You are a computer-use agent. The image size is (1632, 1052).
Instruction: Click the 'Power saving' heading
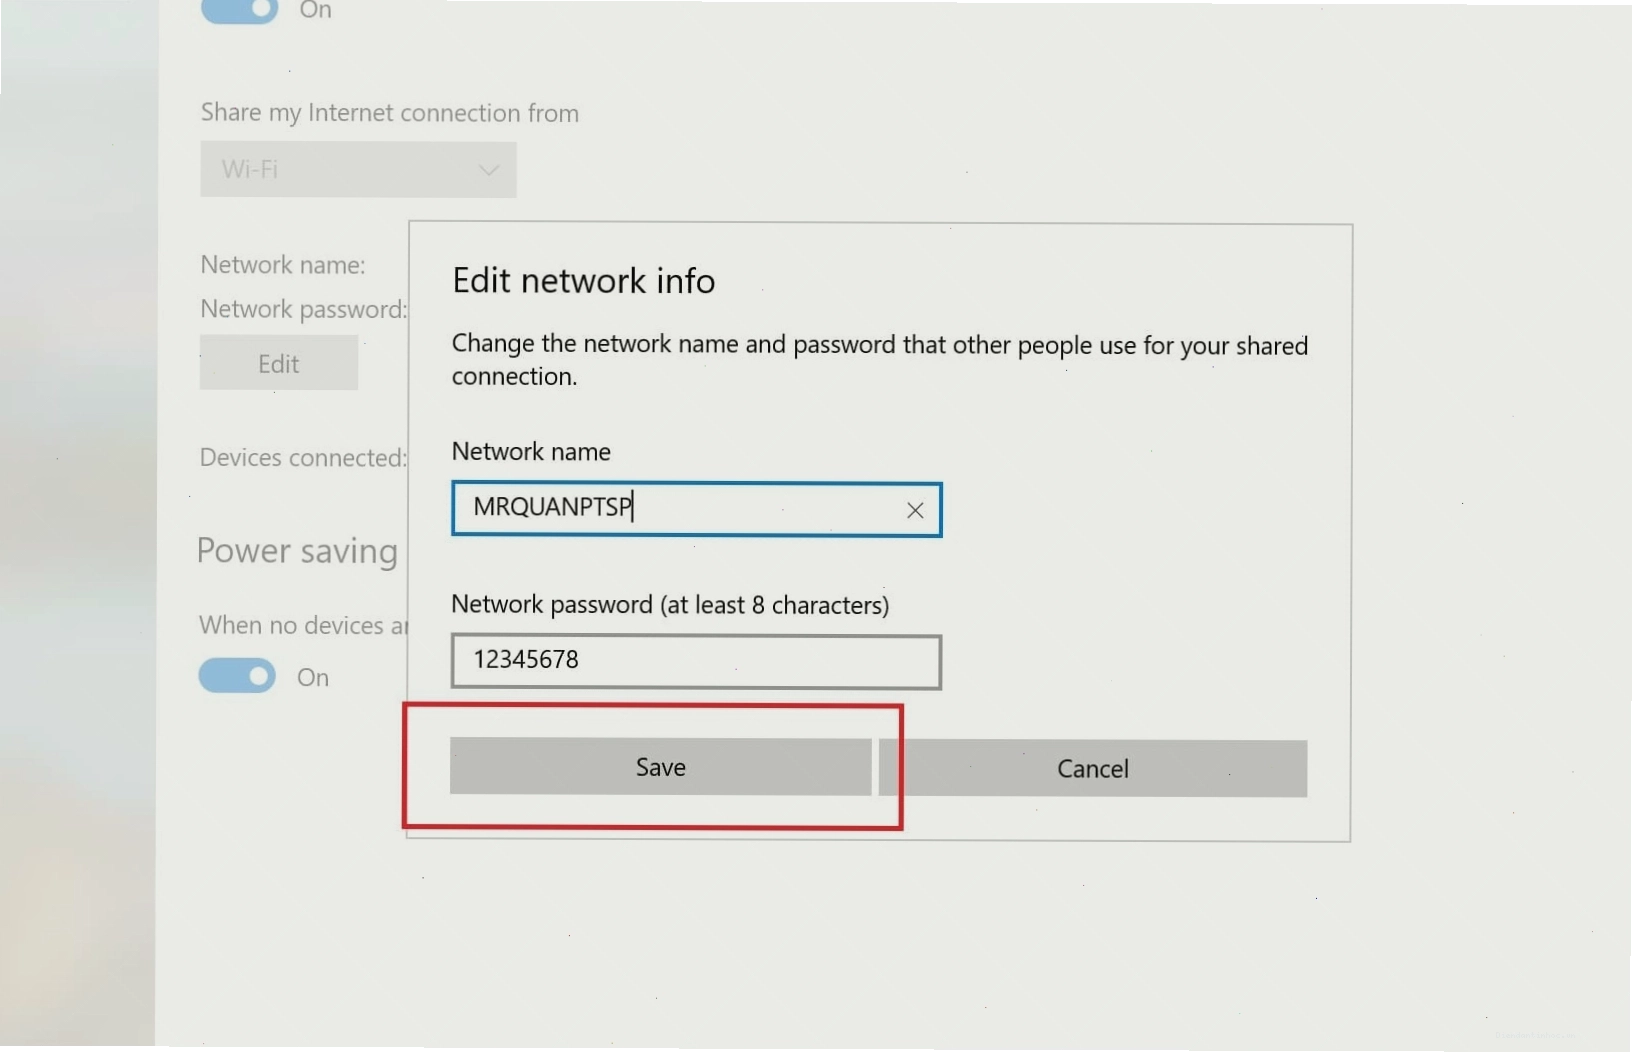297,551
